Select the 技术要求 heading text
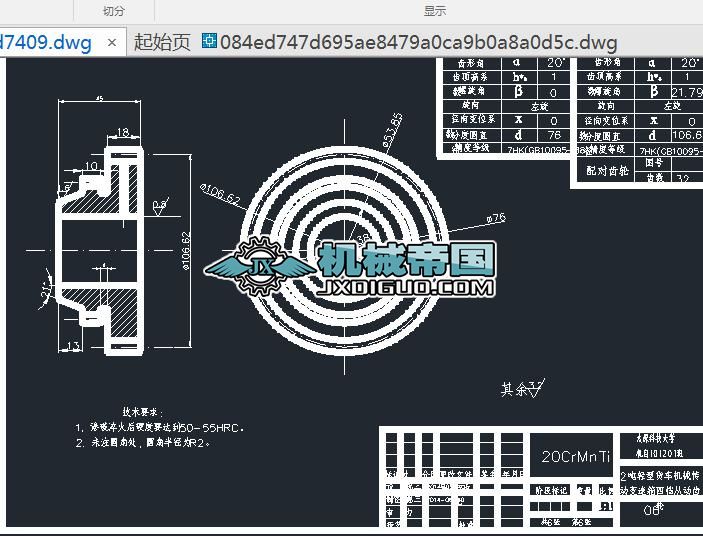Image resolution: width=703 pixels, height=536 pixels. (x=143, y=412)
